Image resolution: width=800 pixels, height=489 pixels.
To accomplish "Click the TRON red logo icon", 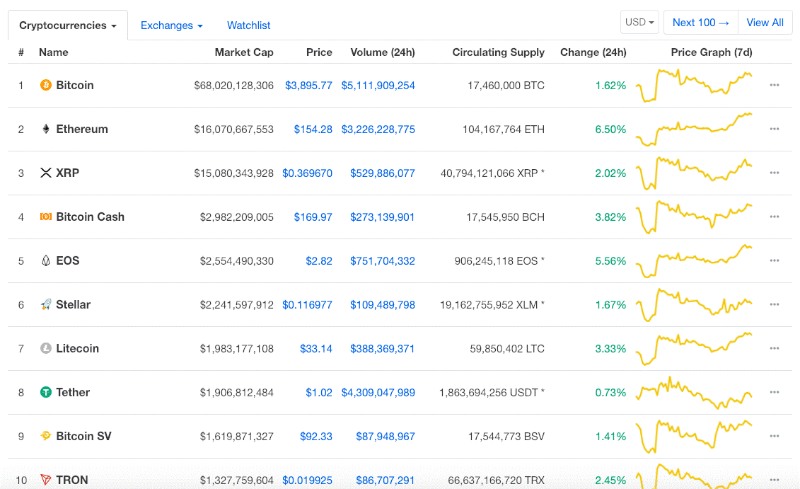I will click(46, 480).
